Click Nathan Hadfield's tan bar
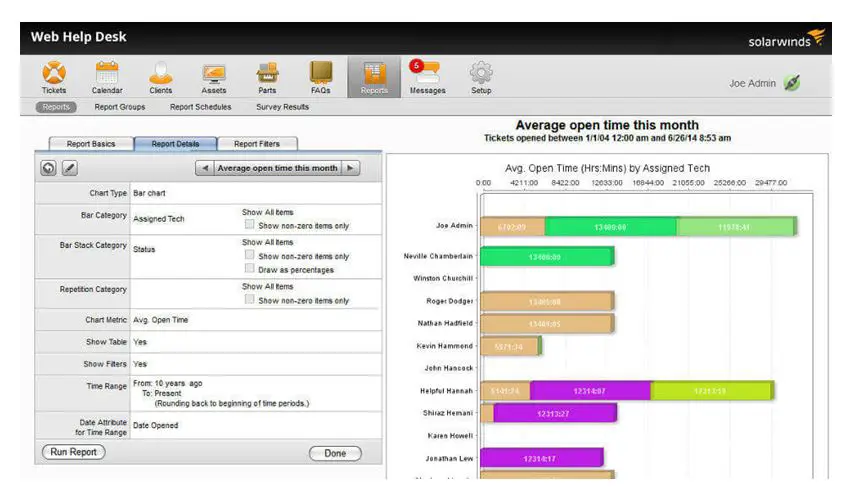Image resolution: width=846 pixels, height=489 pixels. [547, 323]
